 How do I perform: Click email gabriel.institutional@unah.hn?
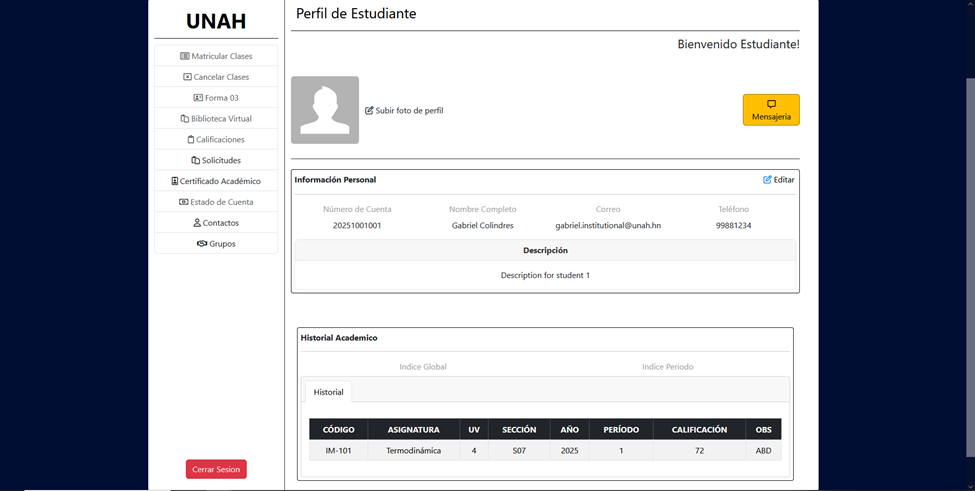[x=608, y=226]
